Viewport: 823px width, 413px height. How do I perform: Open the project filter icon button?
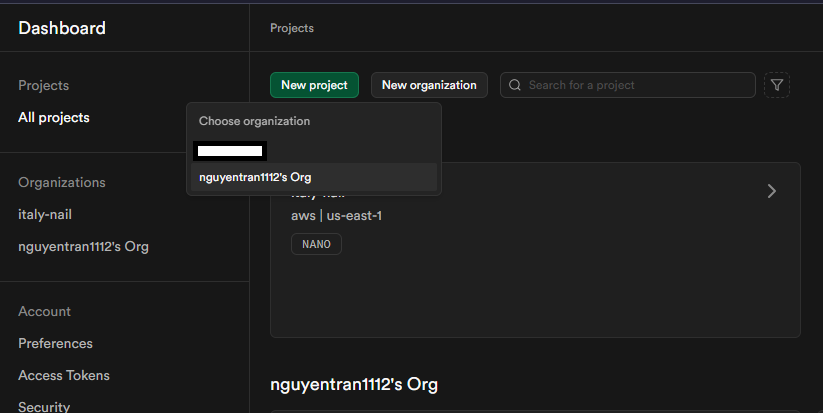tap(776, 85)
